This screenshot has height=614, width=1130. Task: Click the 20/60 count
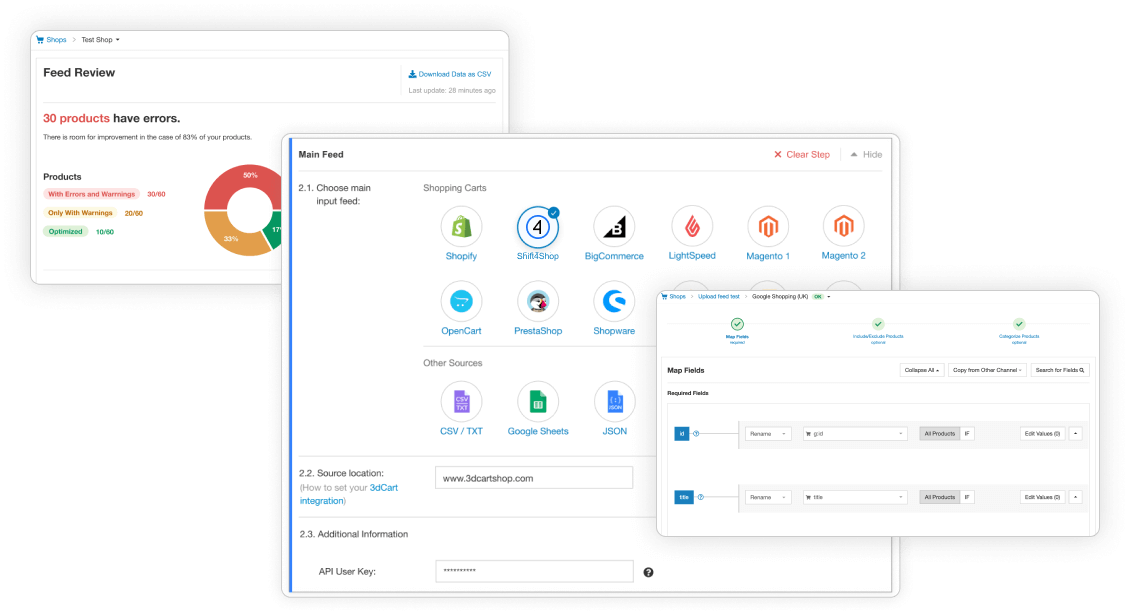(133, 213)
